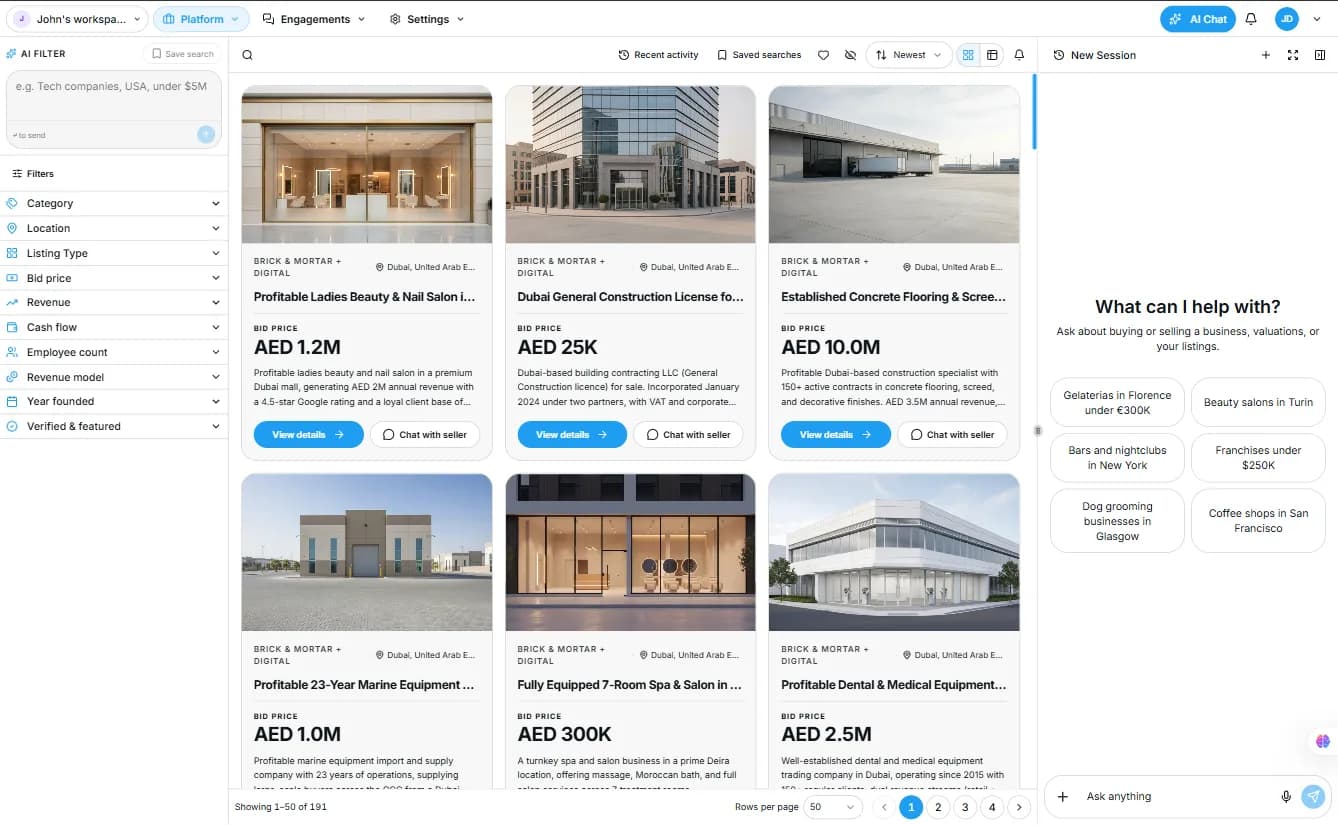Collapse the chat side panel icon

pyautogui.click(x=1320, y=55)
